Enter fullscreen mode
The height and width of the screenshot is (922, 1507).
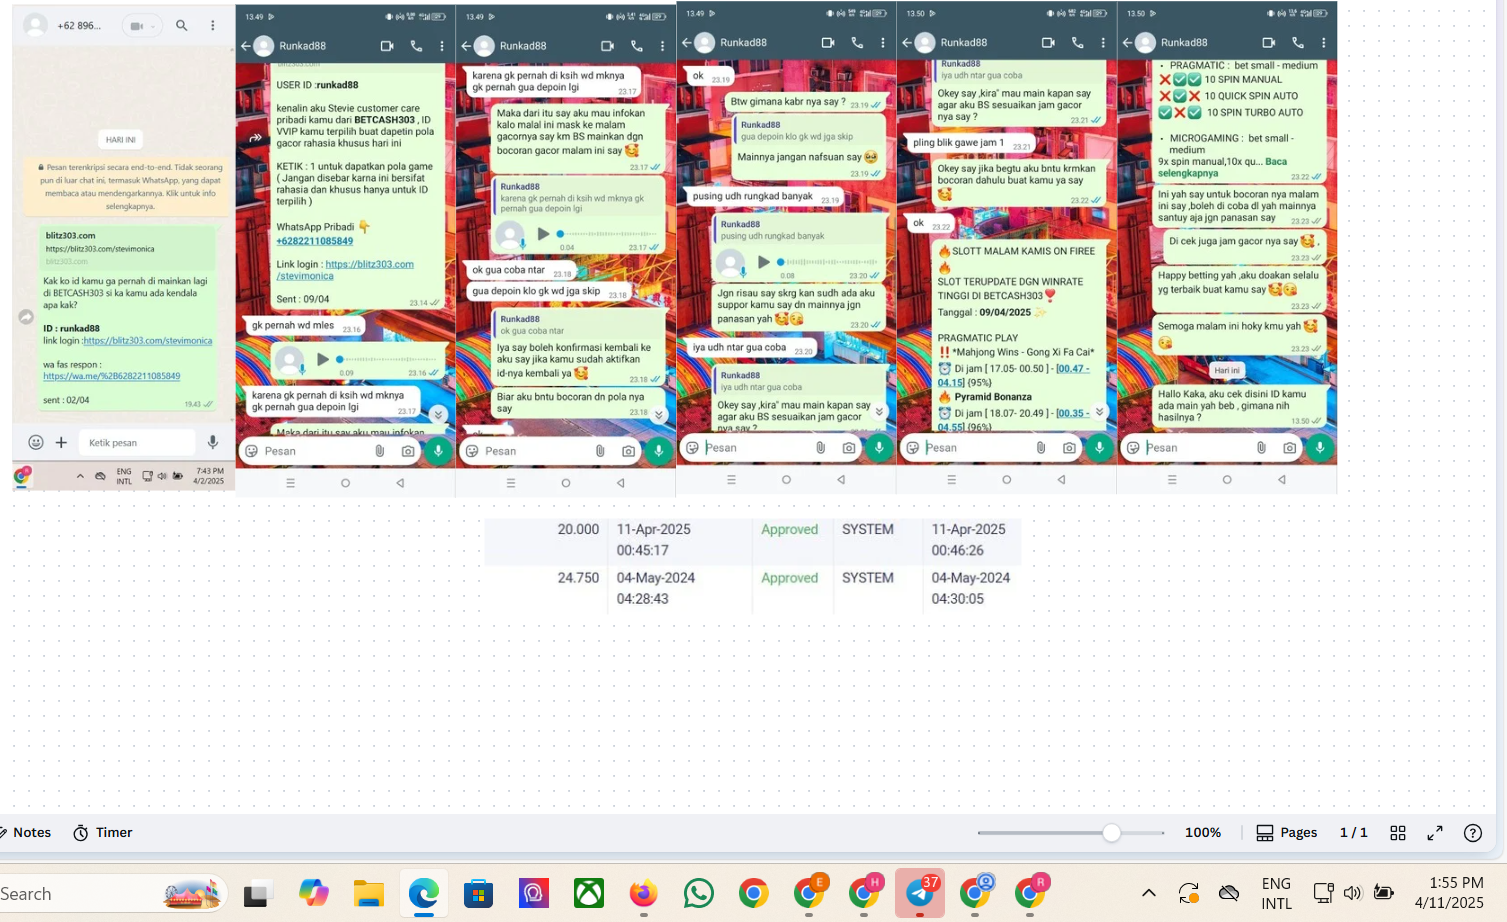[1435, 832]
